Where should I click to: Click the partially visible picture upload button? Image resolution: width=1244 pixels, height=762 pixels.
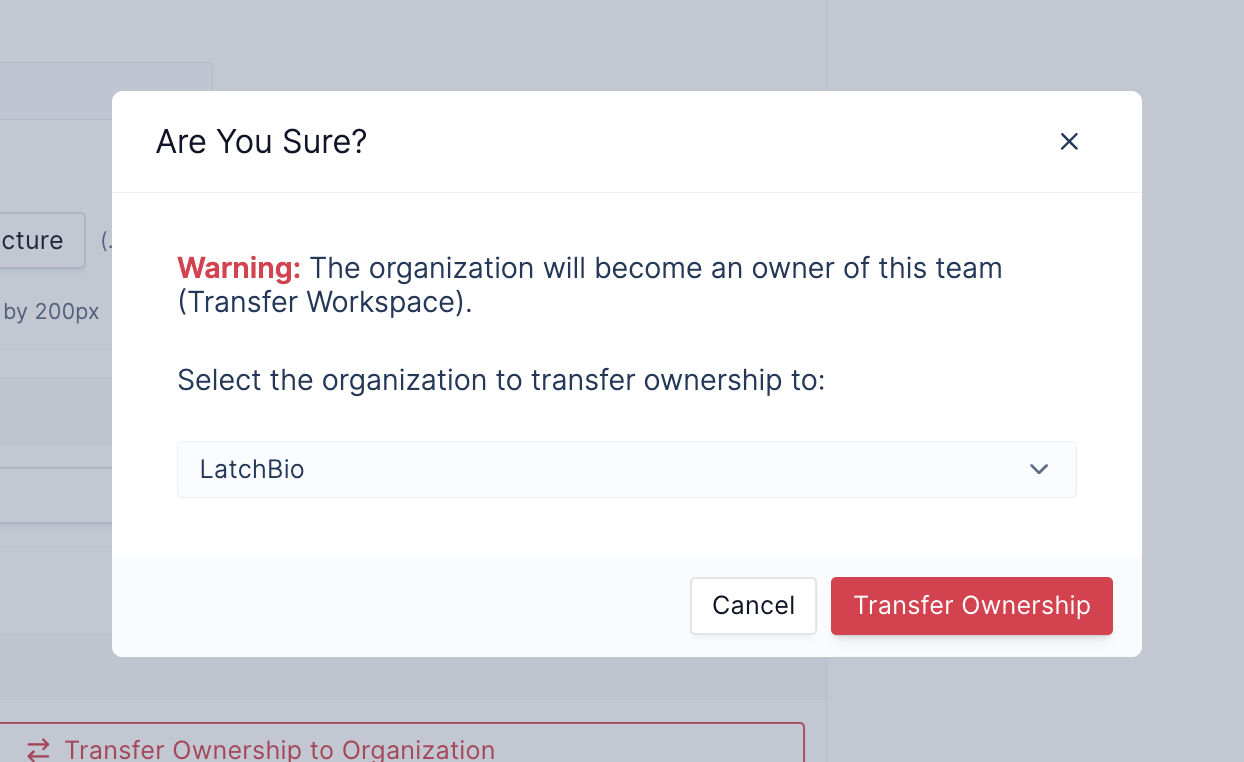click(x=42, y=240)
